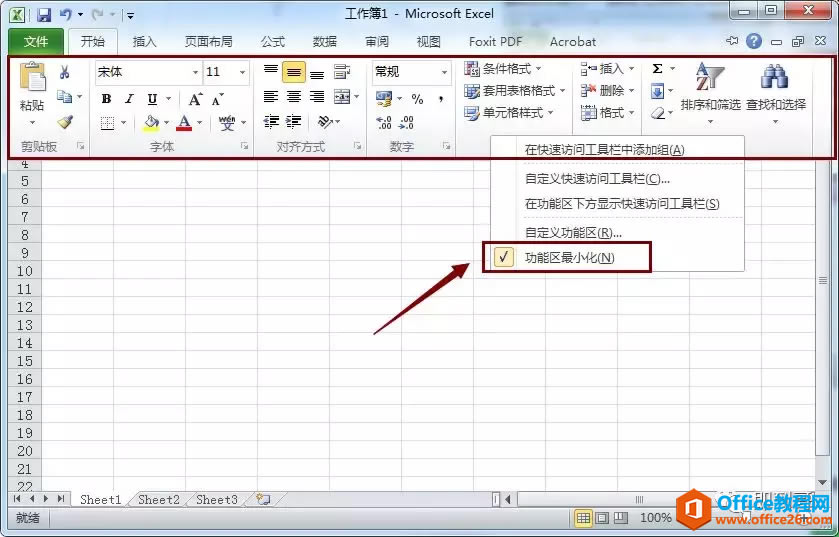Toggle Wrap Text icon
839x537 pixels.
(x=341, y=72)
